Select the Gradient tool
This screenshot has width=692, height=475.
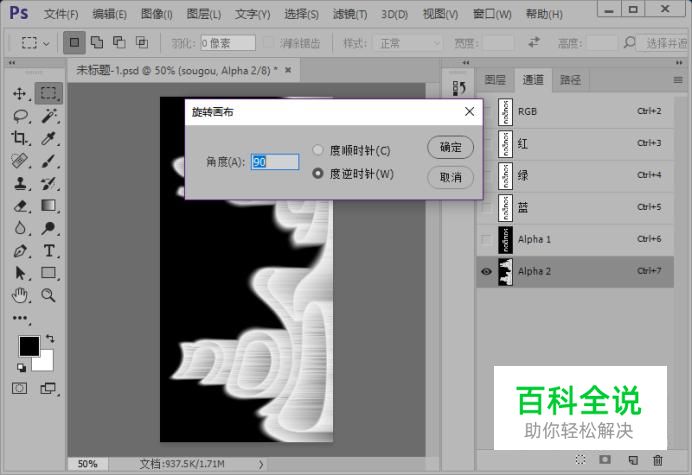click(x=49, y=205)
